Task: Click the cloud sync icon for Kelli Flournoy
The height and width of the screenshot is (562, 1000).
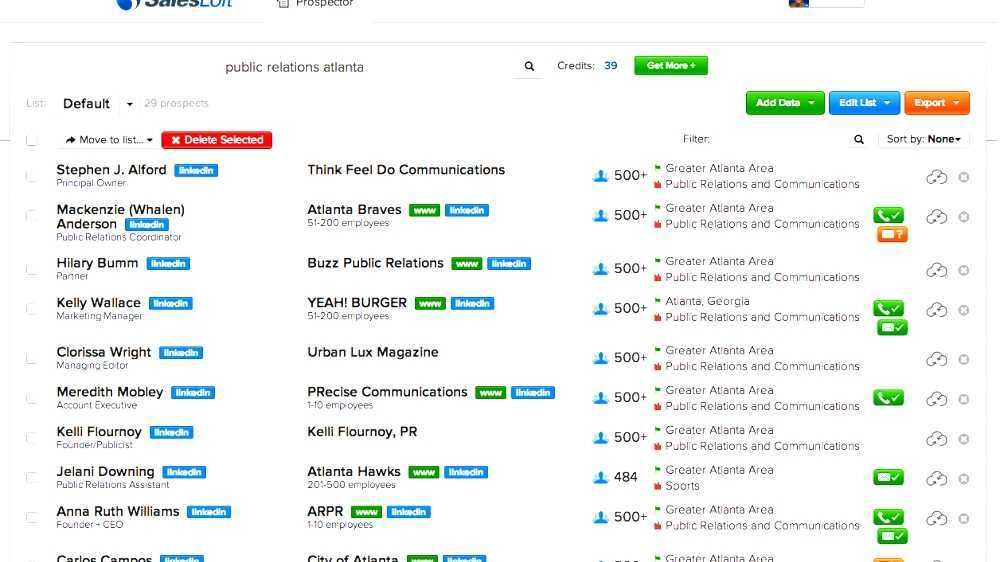Action: (936, 440)
